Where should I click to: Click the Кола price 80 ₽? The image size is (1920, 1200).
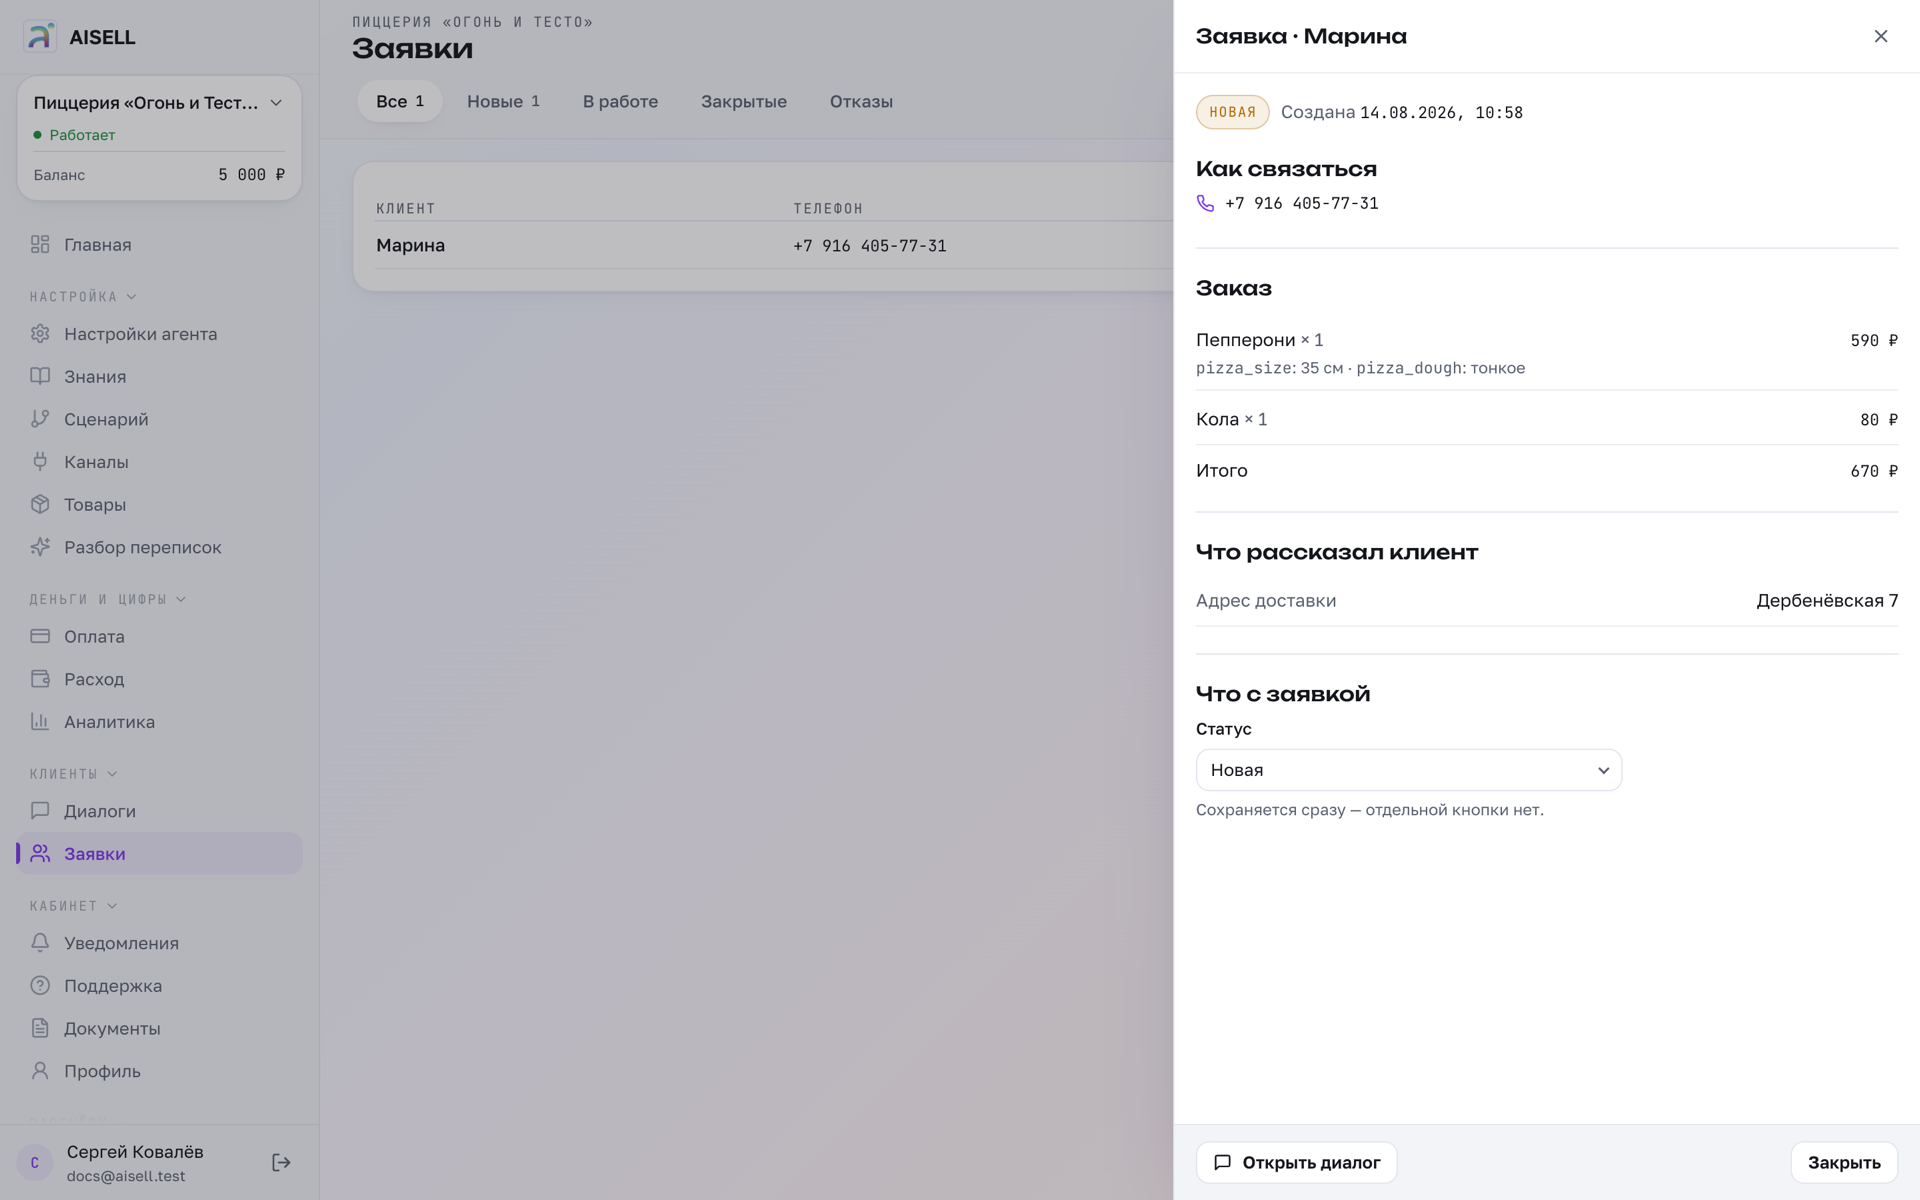(x=1878, y=420)
